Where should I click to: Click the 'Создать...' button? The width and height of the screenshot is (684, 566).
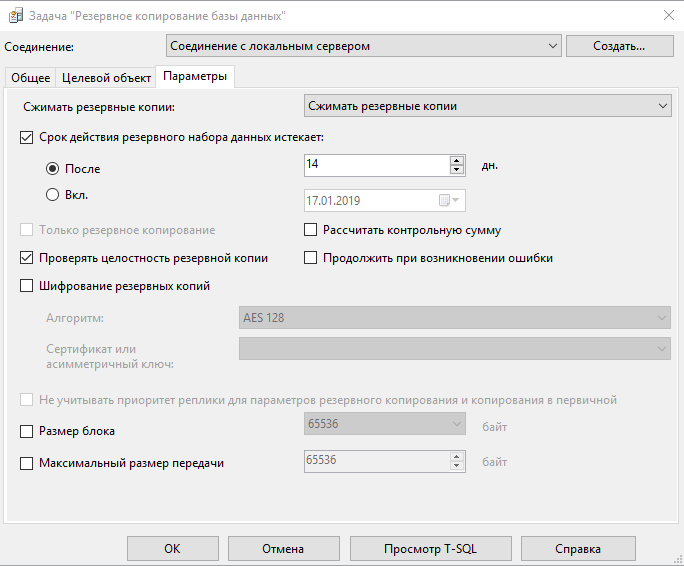619,46
